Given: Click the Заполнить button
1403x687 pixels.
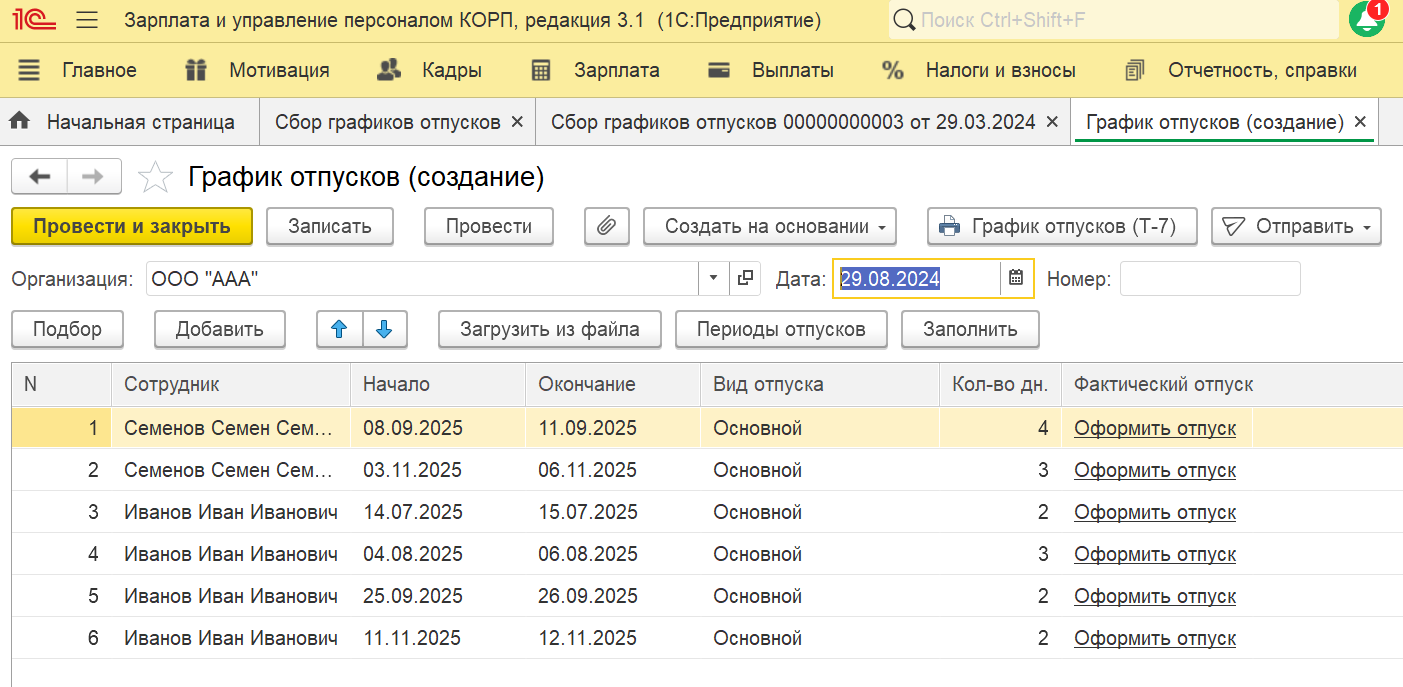Looking at the screenshot, I should click(970, 329).
